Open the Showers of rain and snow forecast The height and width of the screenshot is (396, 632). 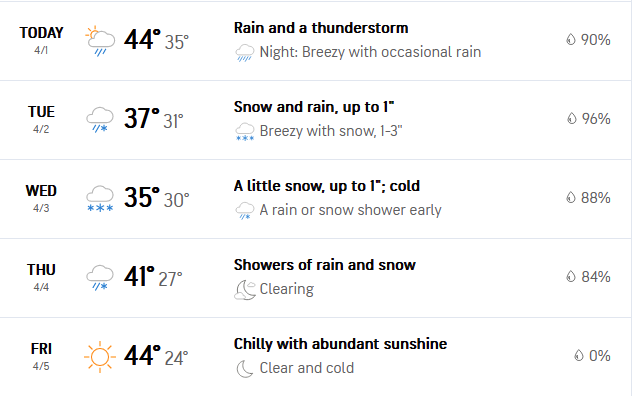click(x=324, y=265)
